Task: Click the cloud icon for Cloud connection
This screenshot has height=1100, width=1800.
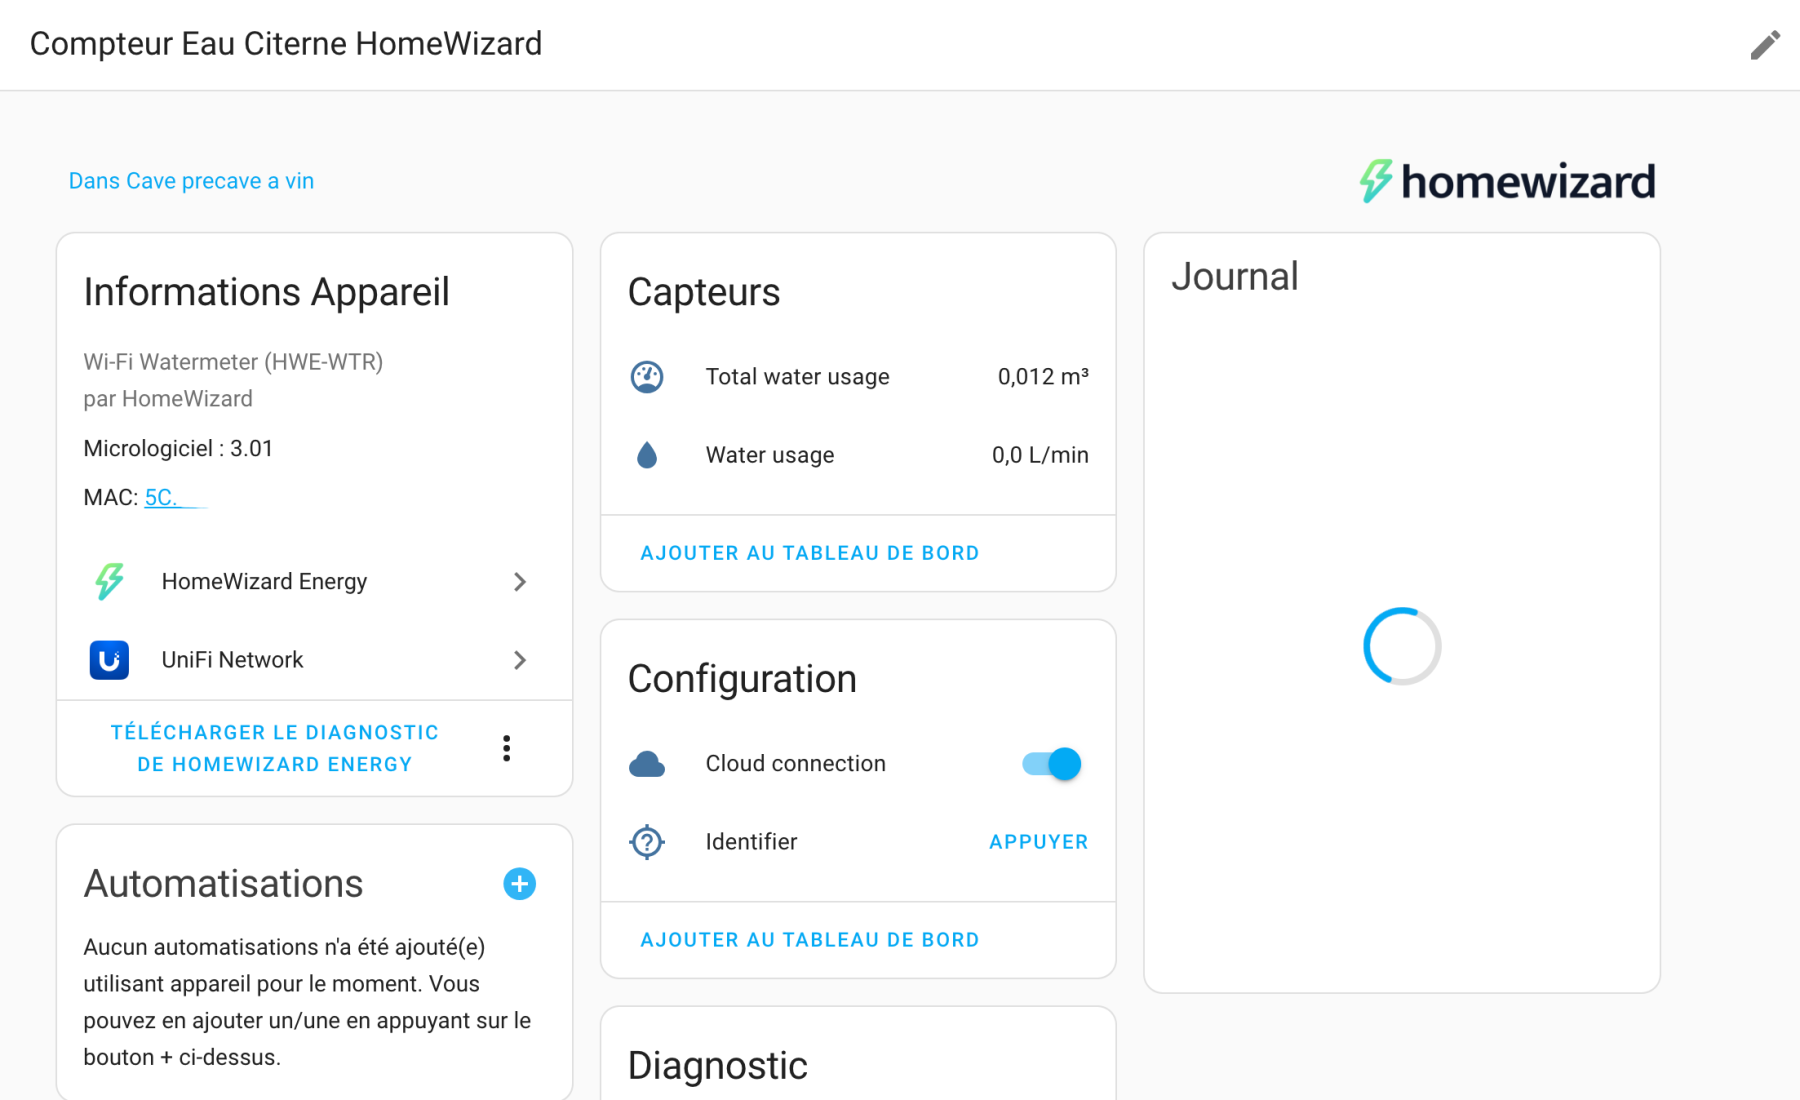Action: [647, 764]
